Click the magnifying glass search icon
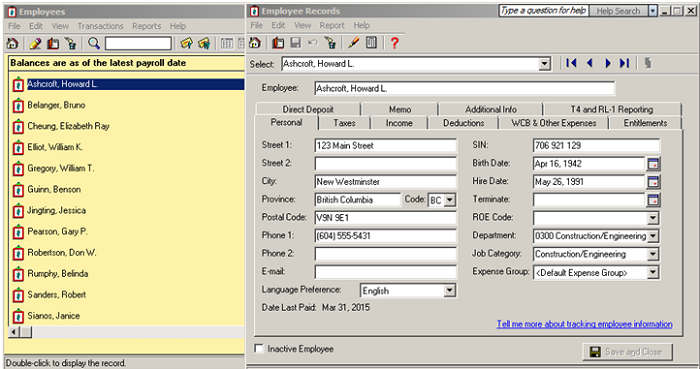This screenshot has width=700, height=369. (94, 43)
